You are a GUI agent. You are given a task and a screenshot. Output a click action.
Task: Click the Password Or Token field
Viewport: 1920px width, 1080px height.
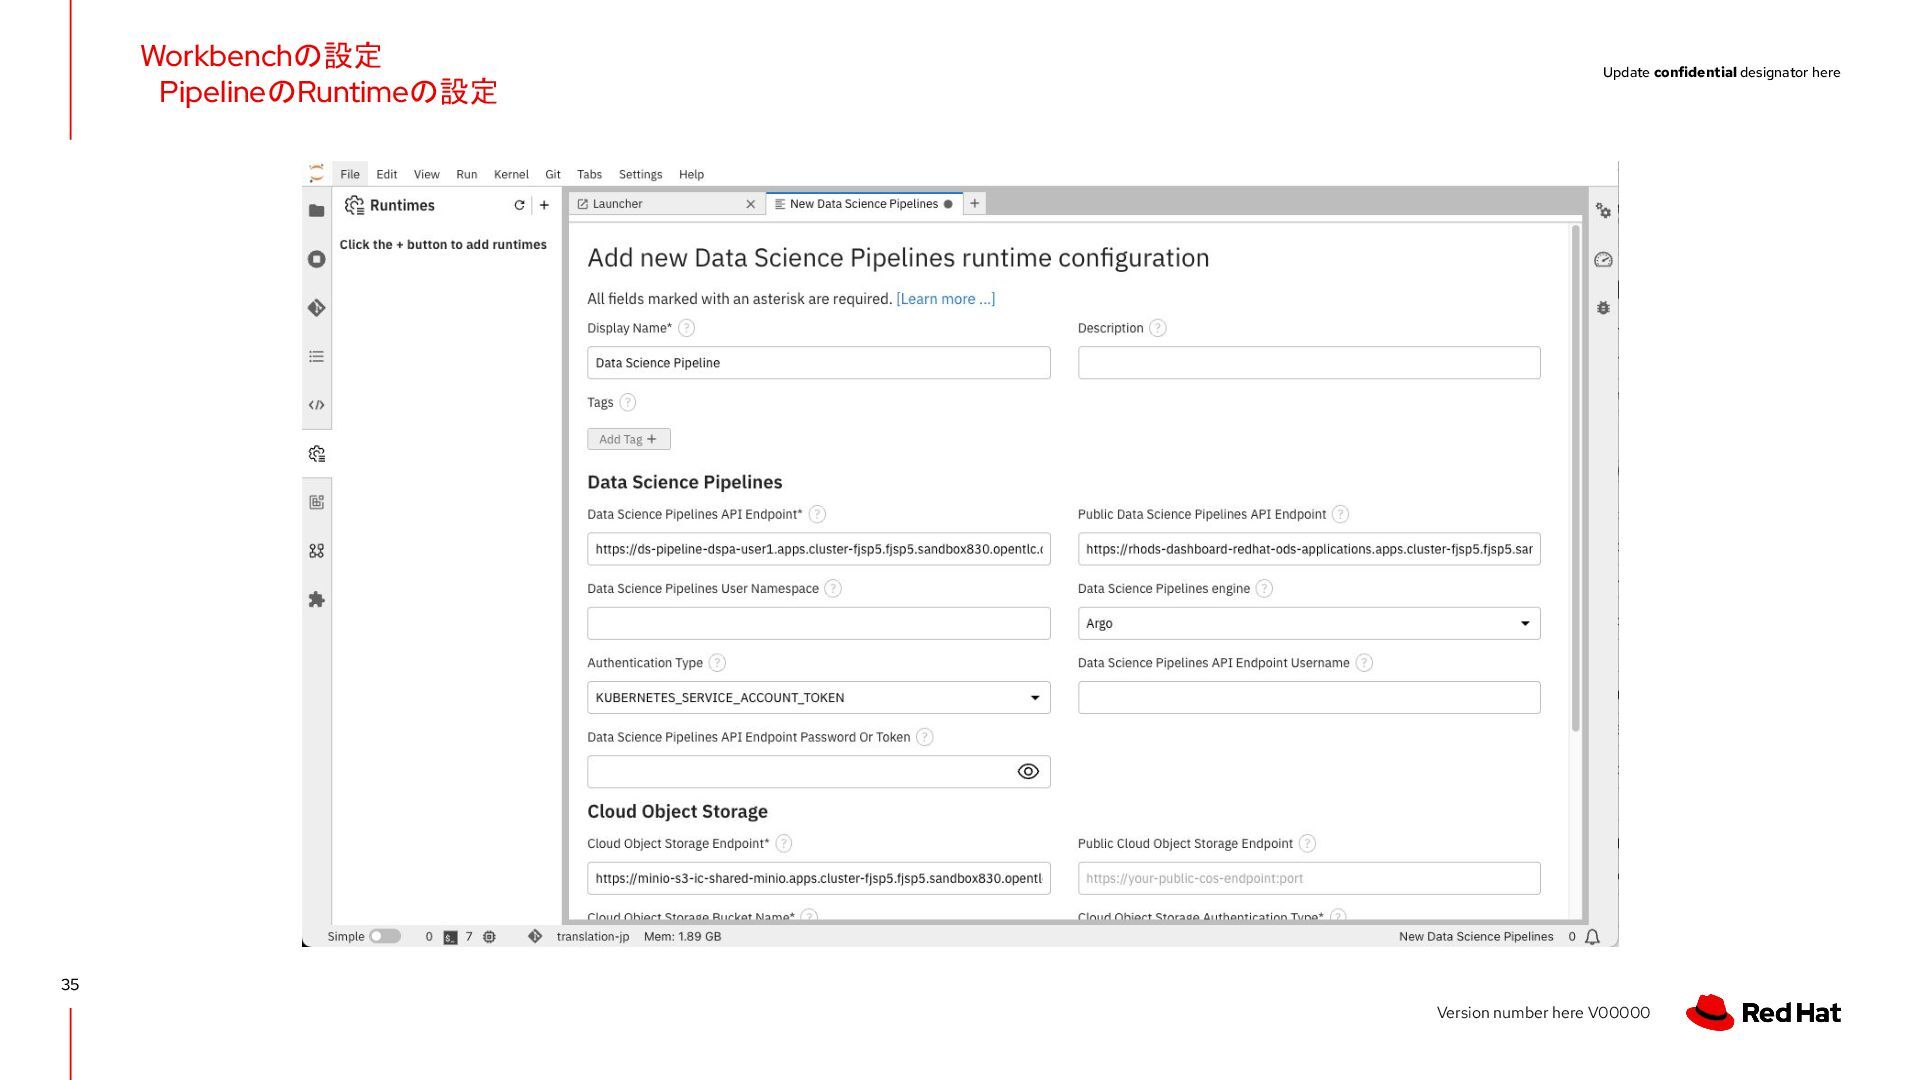818,772
